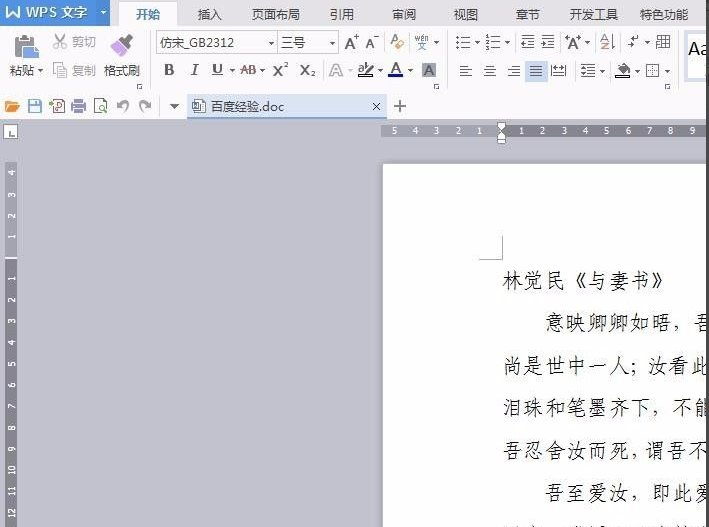Open the font size dropdown 三号
Viewport: 709px width, 527px height.
pos(332,43)
